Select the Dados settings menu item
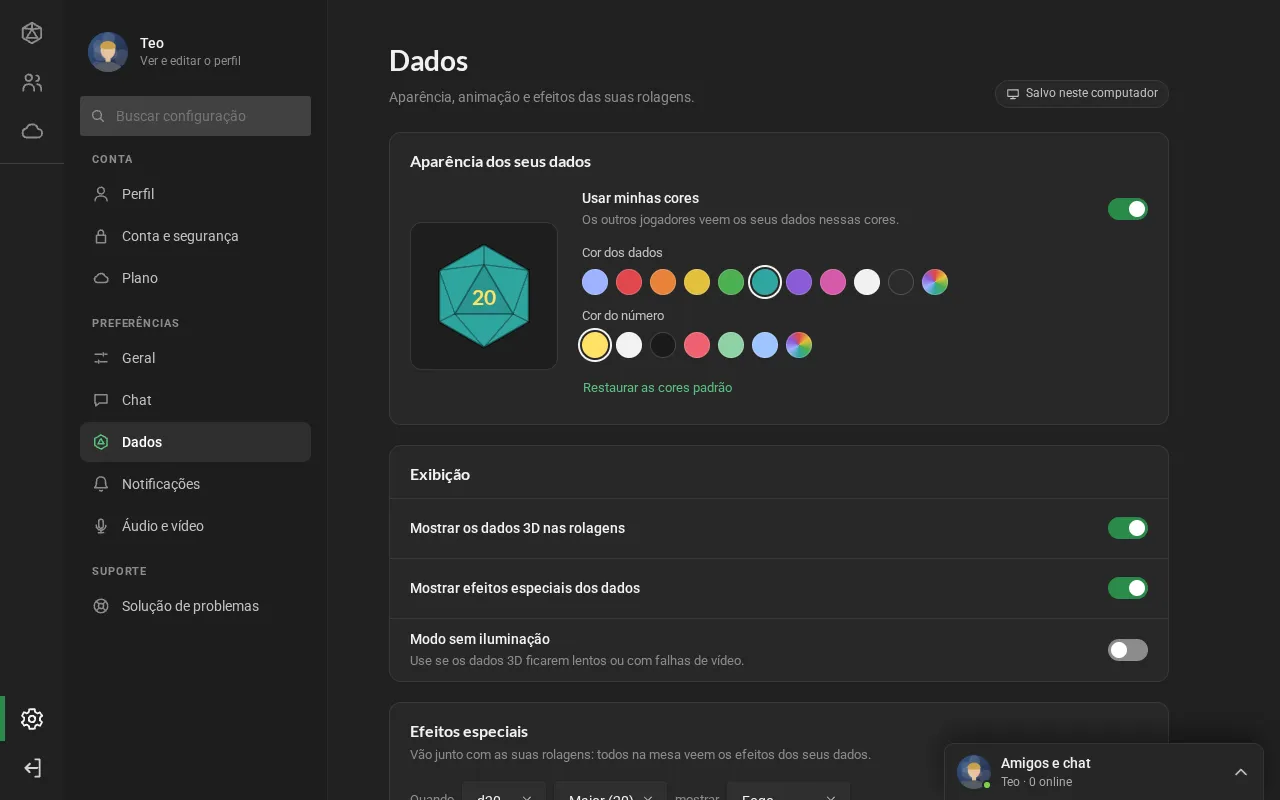Image resolution: width=1280 pixels, height=800 pixels. [x=195, y=442]
